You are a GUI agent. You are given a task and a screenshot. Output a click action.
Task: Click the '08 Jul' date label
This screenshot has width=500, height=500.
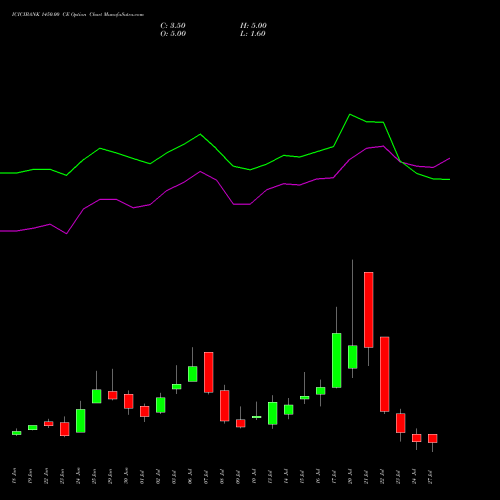click(x=222, y=476)
